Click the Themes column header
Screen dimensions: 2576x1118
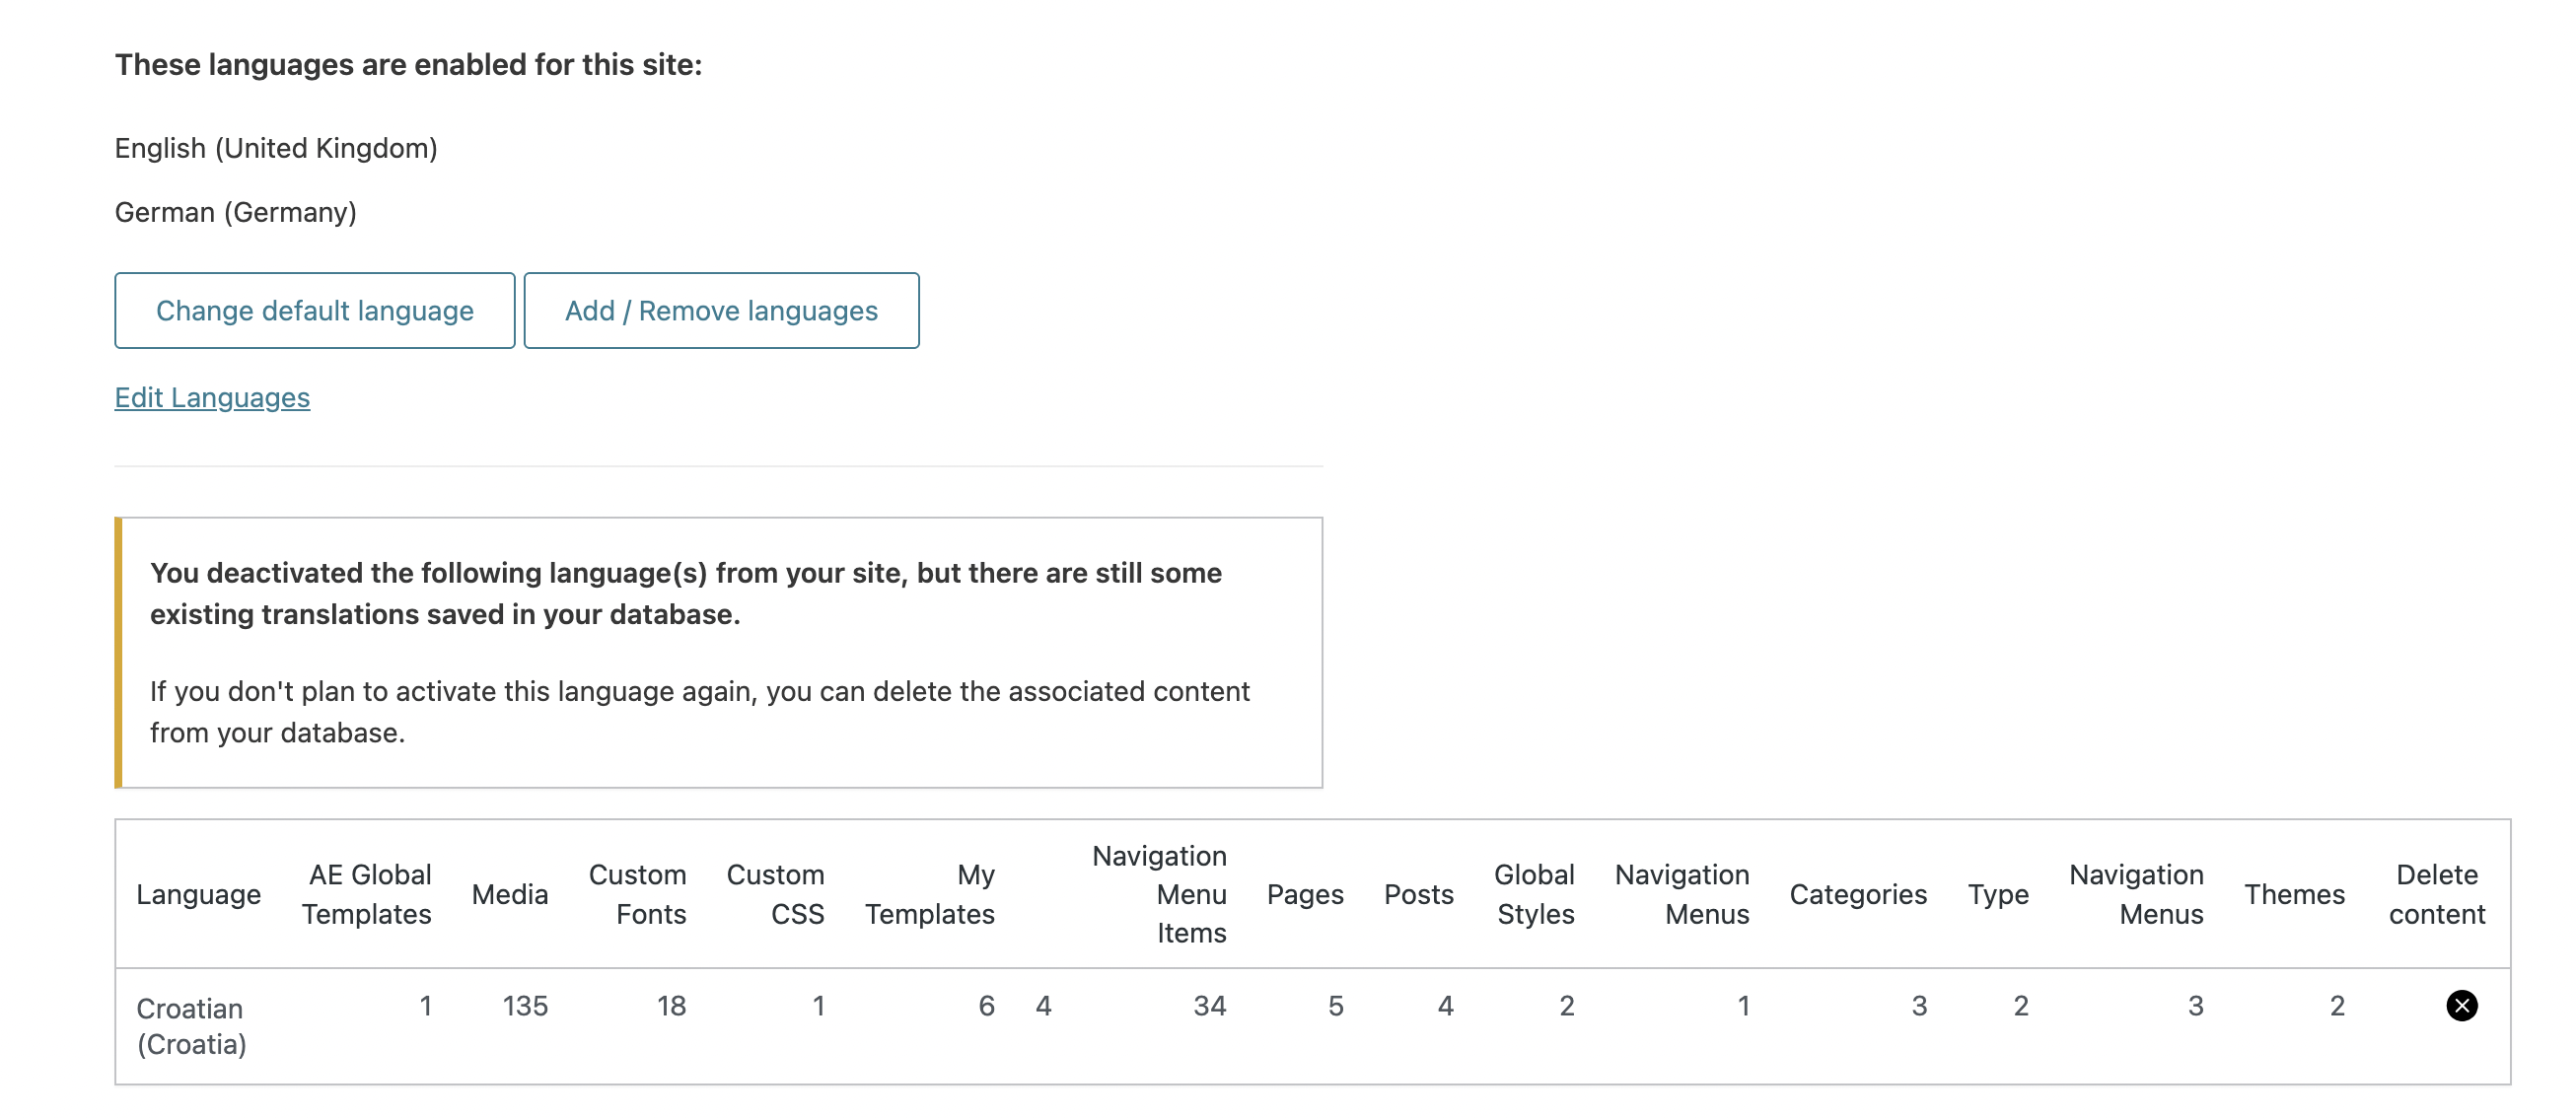[2294, 894]
